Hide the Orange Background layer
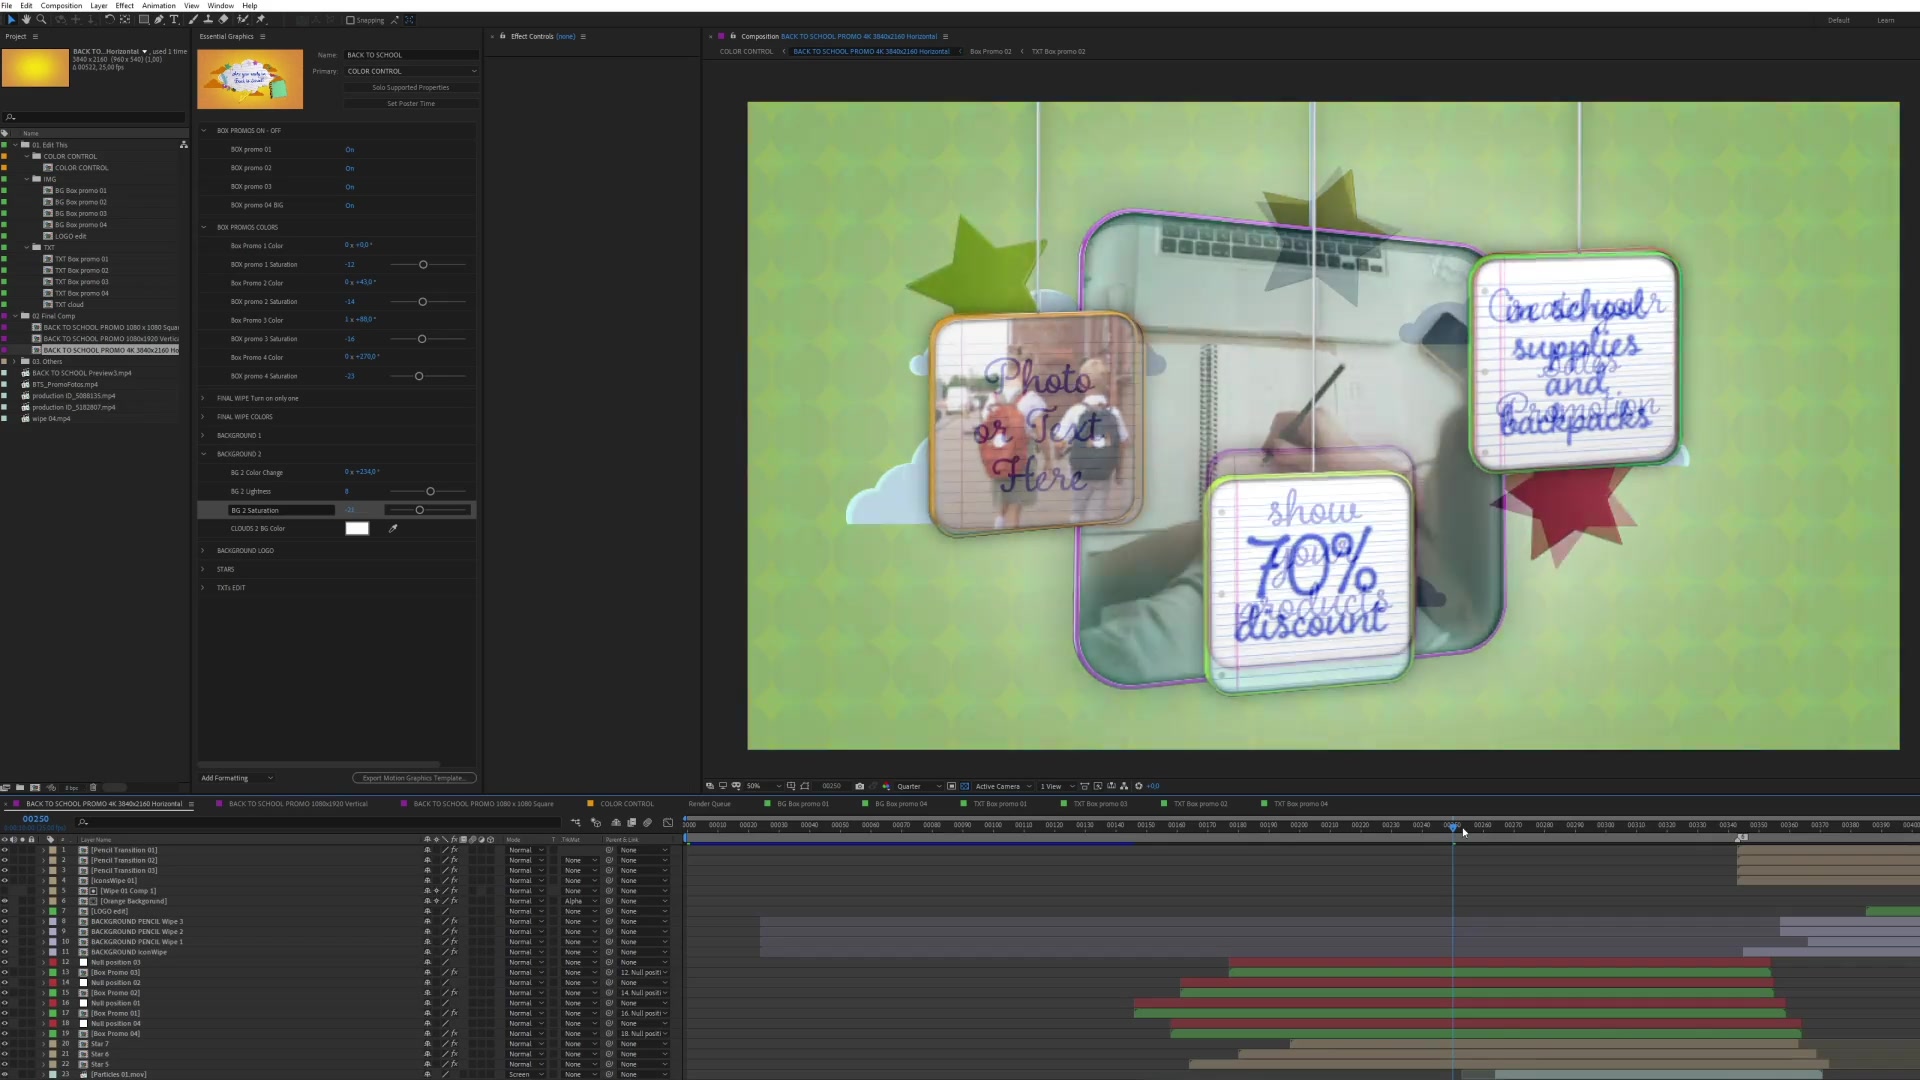1920x1080 pixels. (5, 901)
